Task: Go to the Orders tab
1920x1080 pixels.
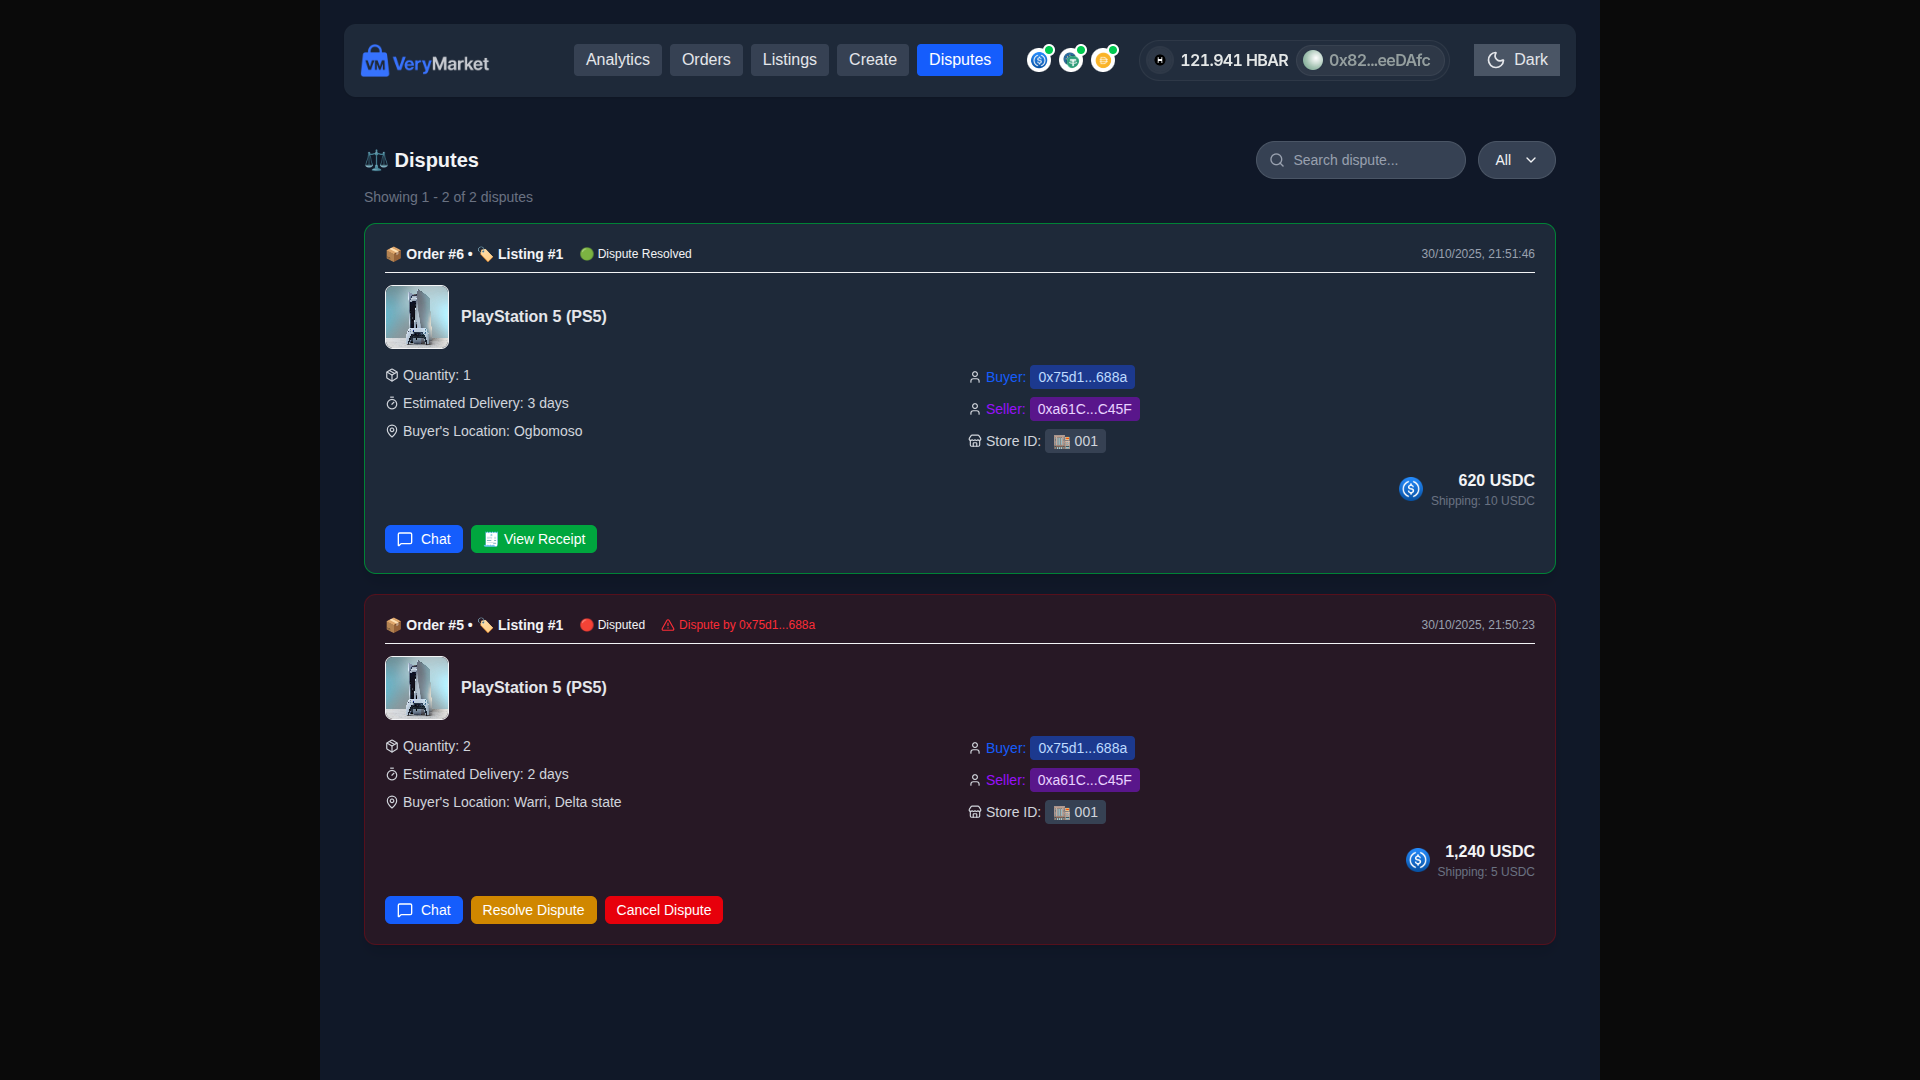Action: (x=706, y=60)
